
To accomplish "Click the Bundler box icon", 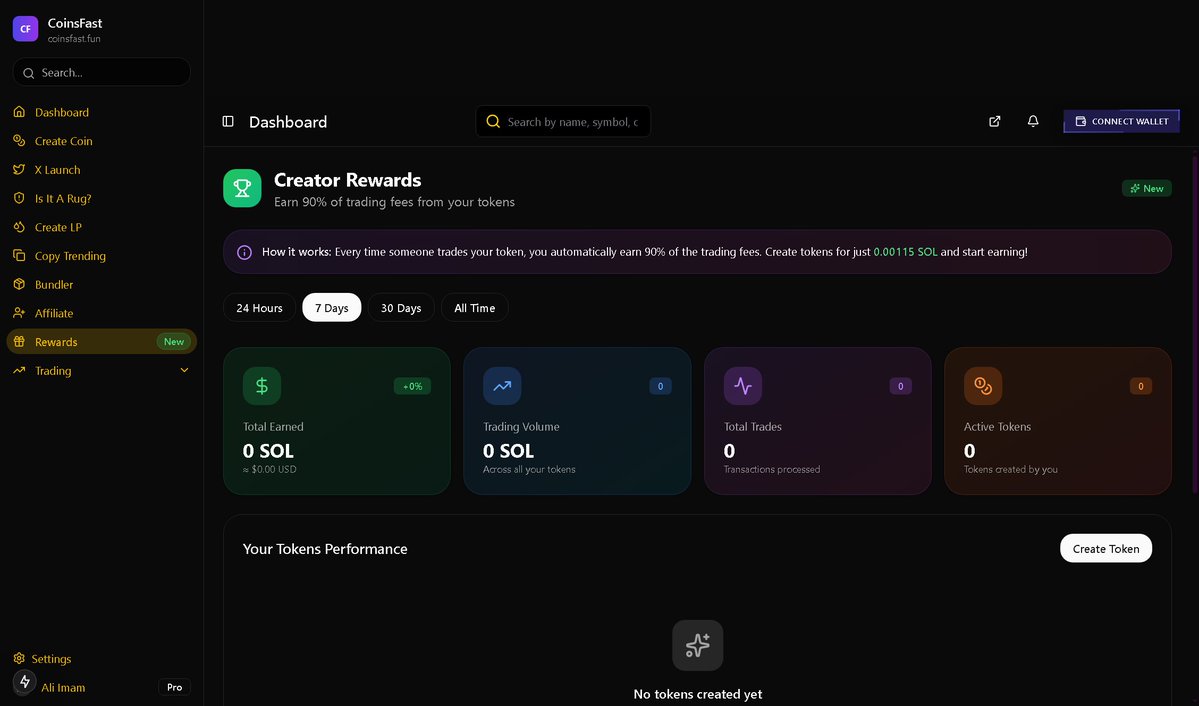I will (x=19, y=285).
